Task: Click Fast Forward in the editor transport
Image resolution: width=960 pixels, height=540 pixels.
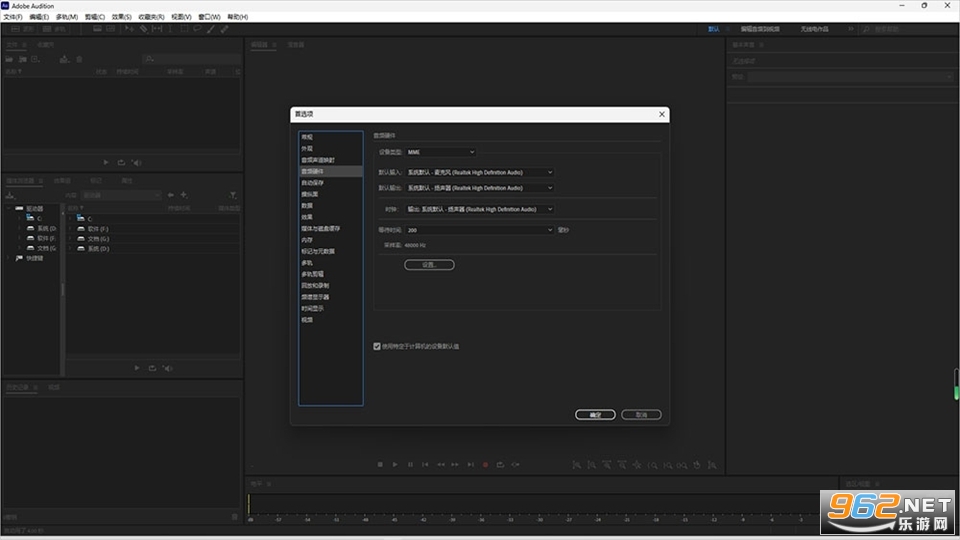Action: click(455, 465)
